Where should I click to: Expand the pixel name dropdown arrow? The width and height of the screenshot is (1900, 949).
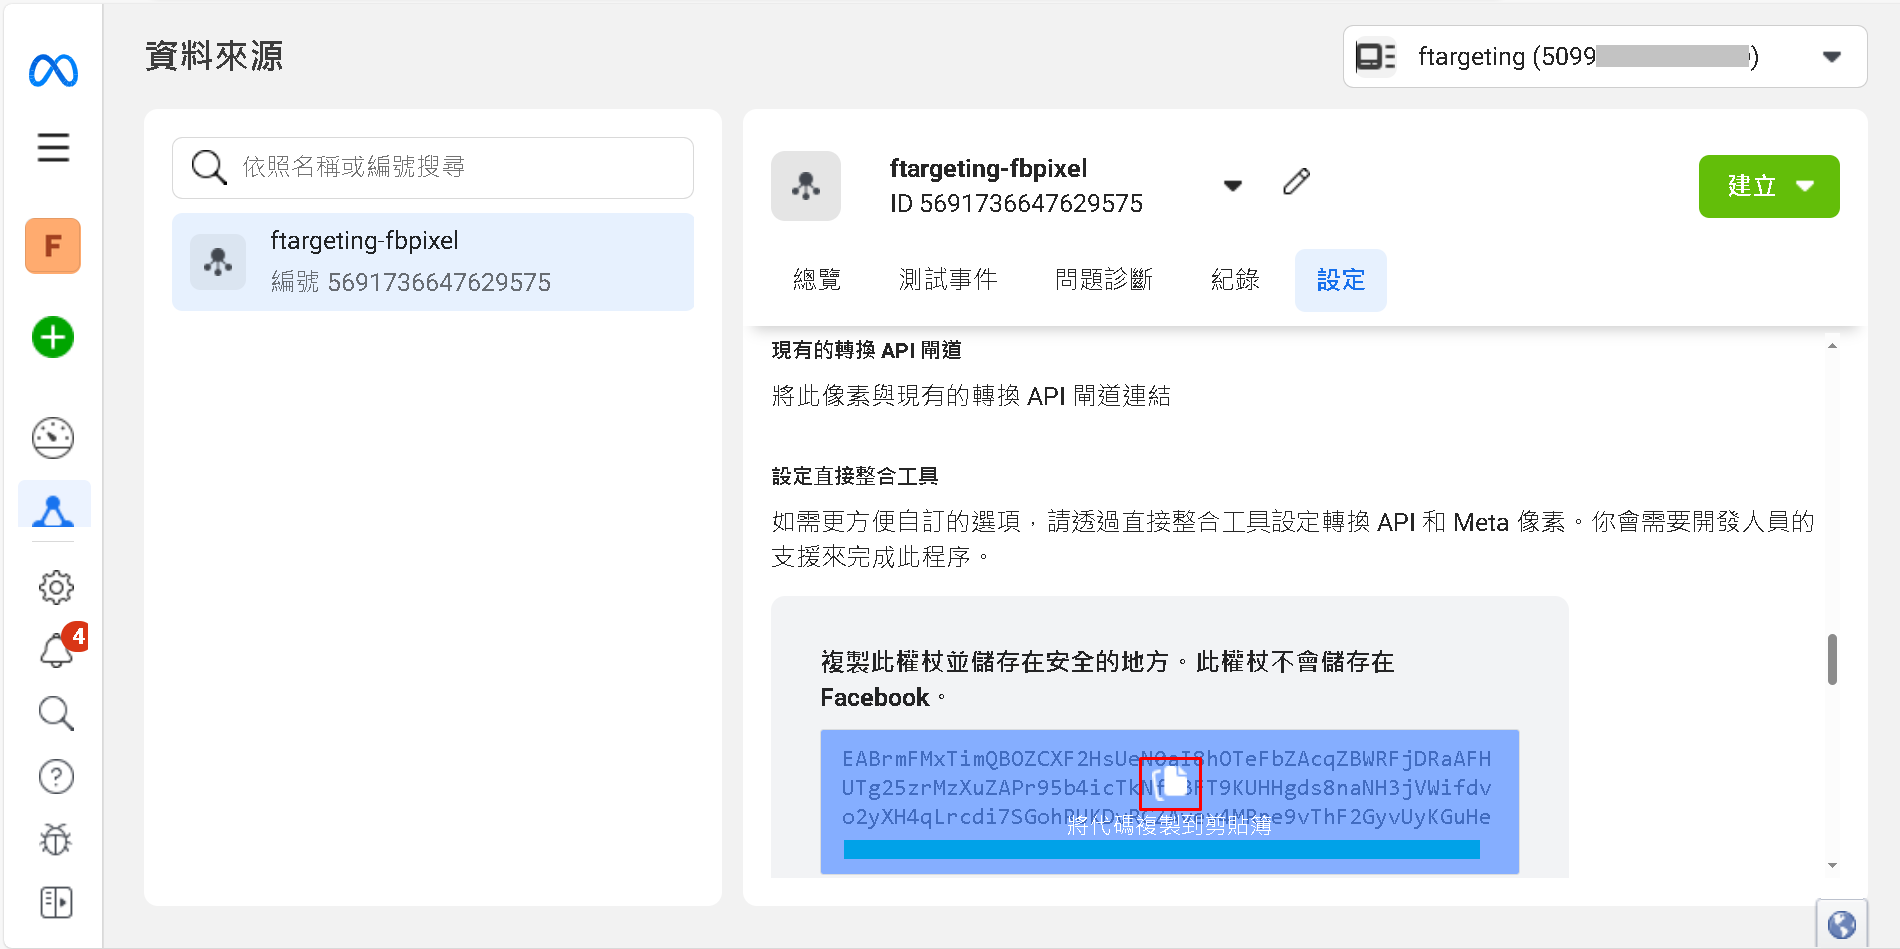click(x=1233, y=185)
